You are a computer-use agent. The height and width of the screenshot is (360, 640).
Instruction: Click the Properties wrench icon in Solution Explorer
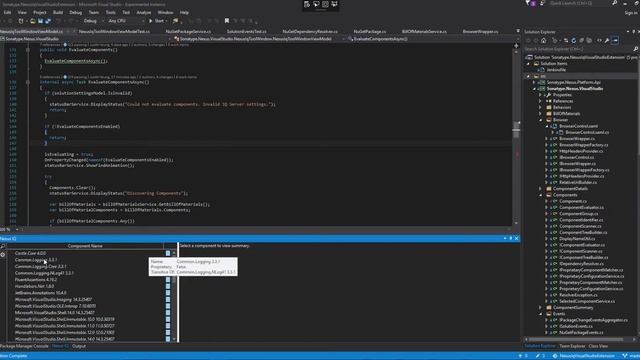[x=607, y=40]
